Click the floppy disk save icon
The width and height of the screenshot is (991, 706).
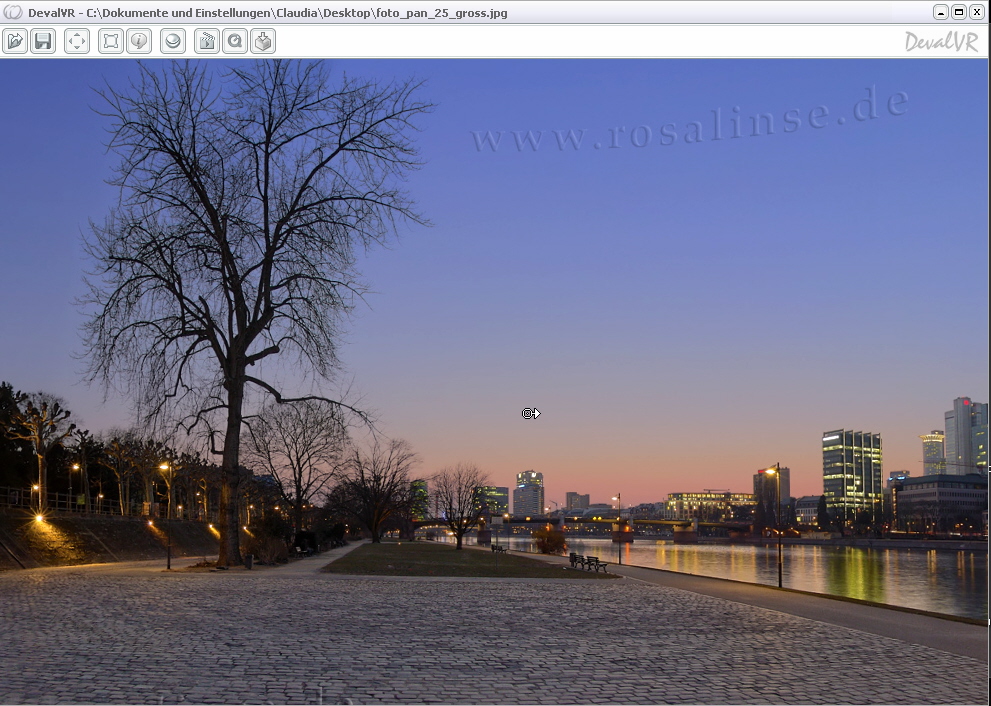click(x=43, y=41)
